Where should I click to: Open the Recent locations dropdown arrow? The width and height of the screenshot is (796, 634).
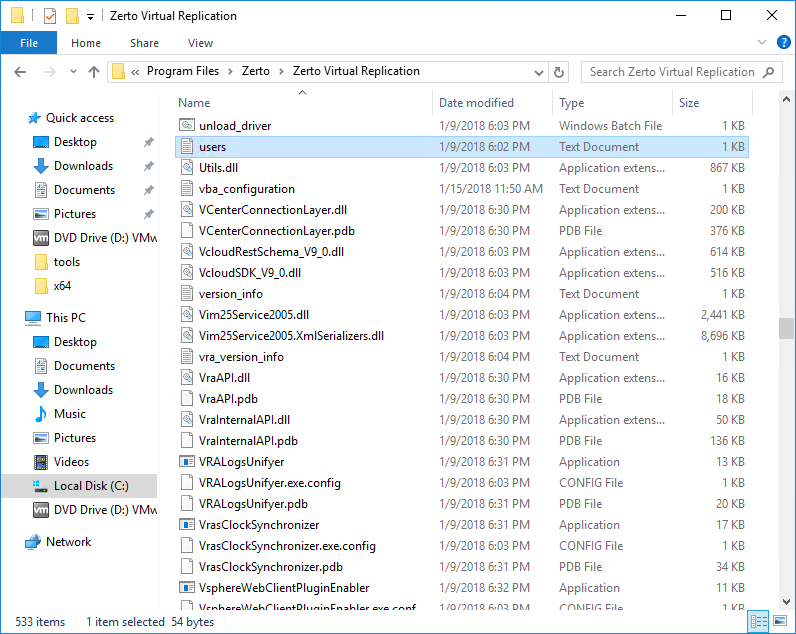pyautogui.click(x=73, y=72)
